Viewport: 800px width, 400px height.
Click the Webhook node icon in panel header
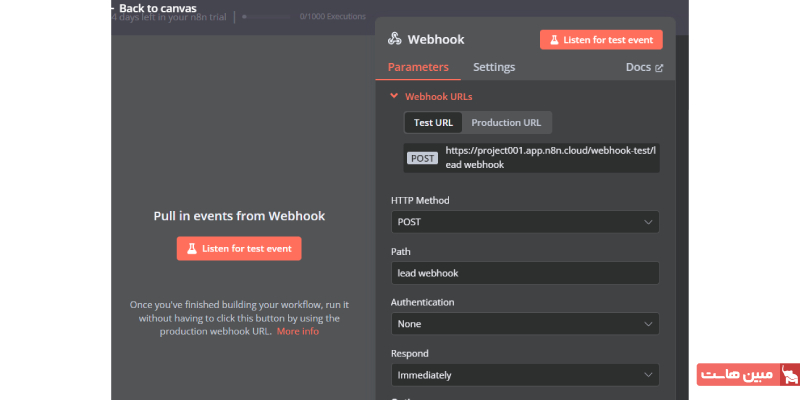pos(395,40)
